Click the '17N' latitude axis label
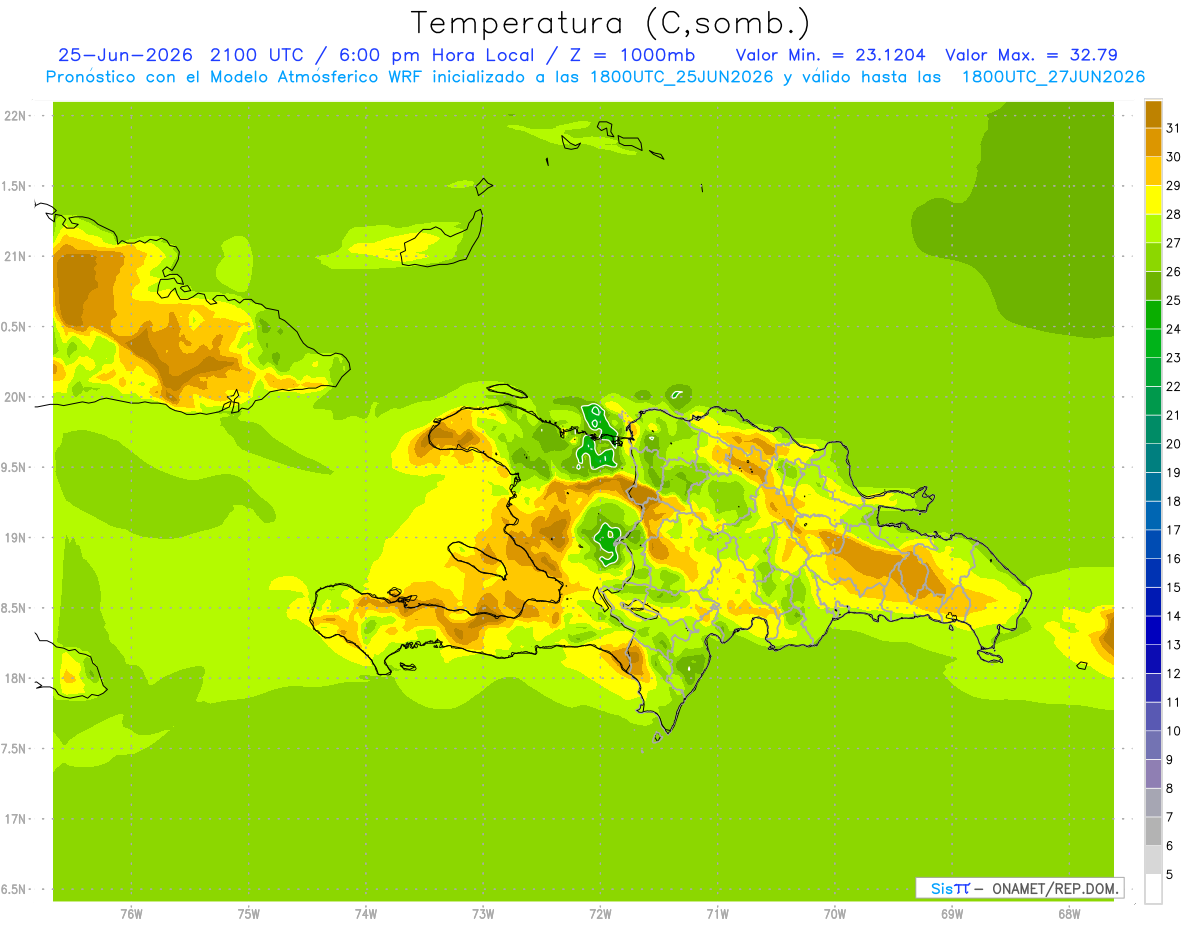Screen dimensions: 1200x927 point(14,819)
